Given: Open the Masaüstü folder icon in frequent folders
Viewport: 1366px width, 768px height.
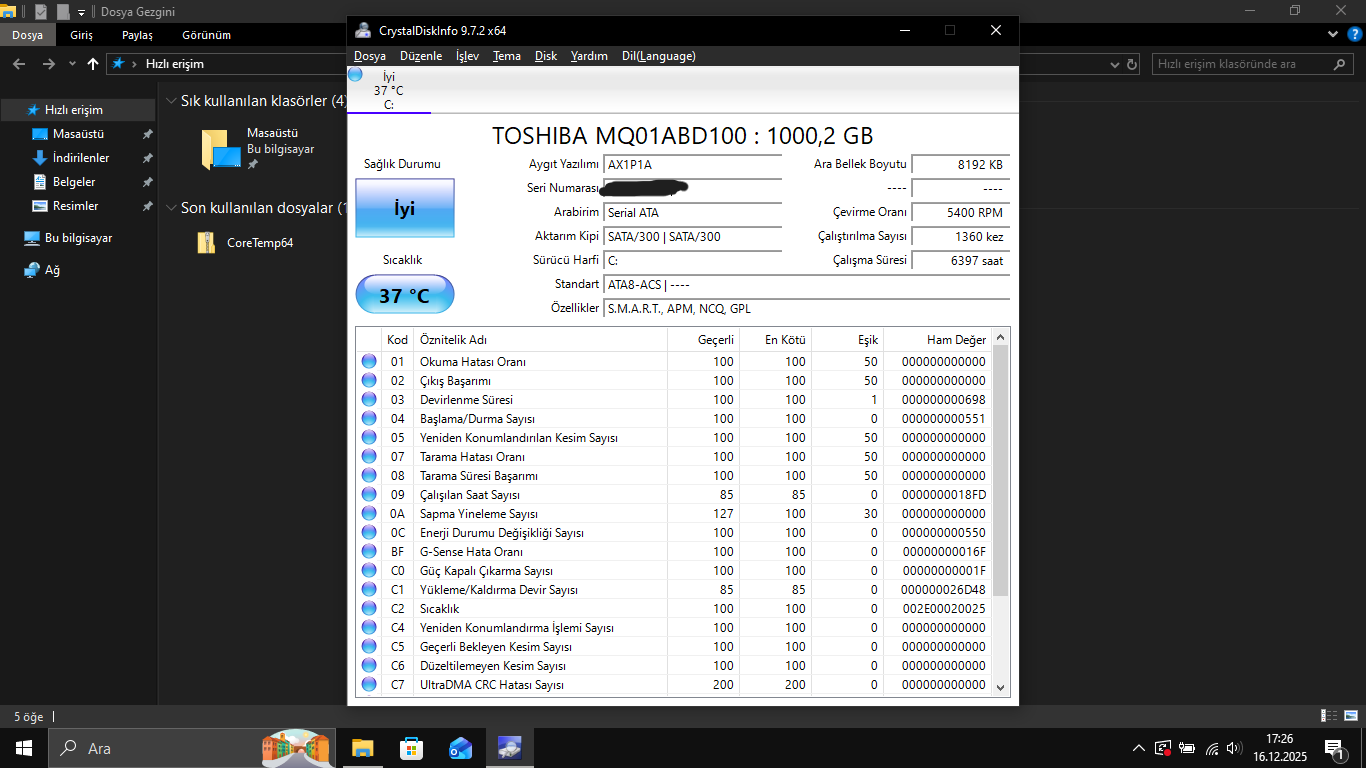Looking at the screenshot, I should coord(221,149).
